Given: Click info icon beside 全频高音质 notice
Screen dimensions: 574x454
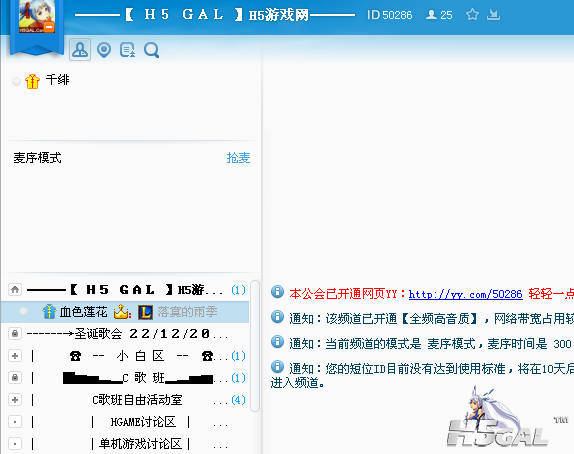Looking at the screenshot, I should coord(277,317).
